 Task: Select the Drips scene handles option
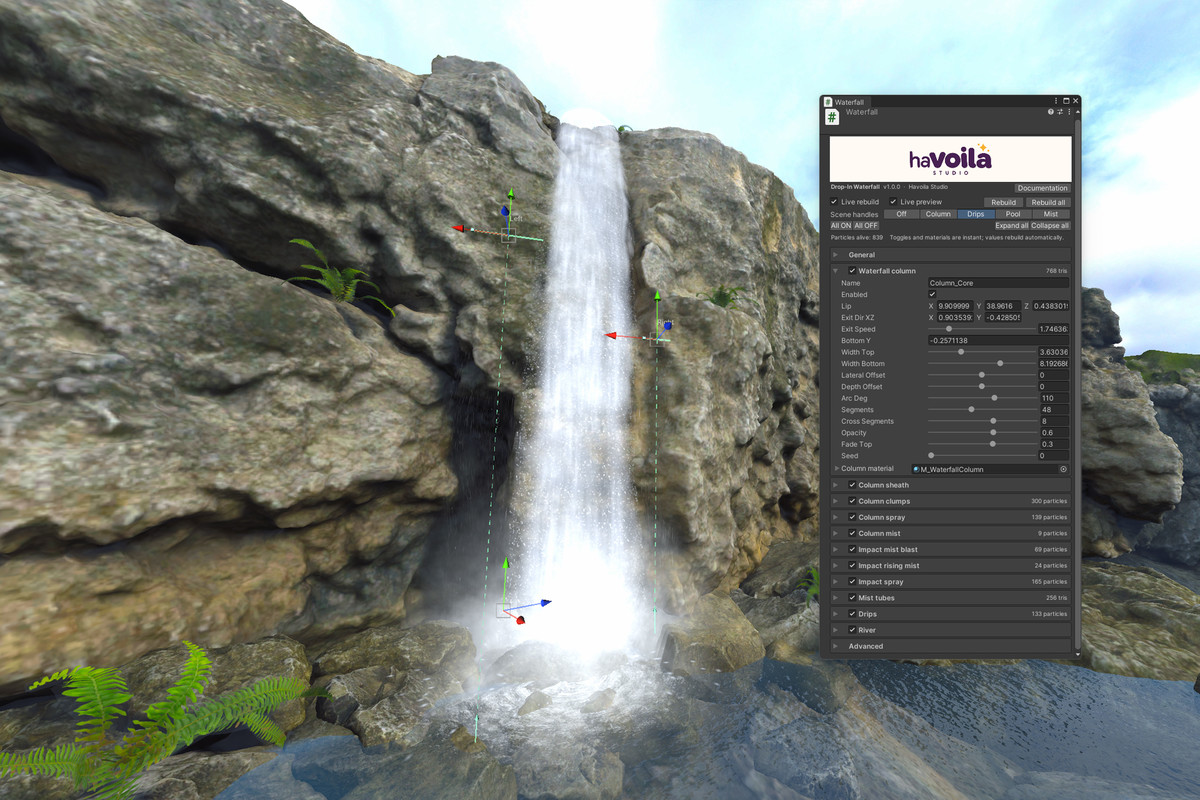click(976, 214)
